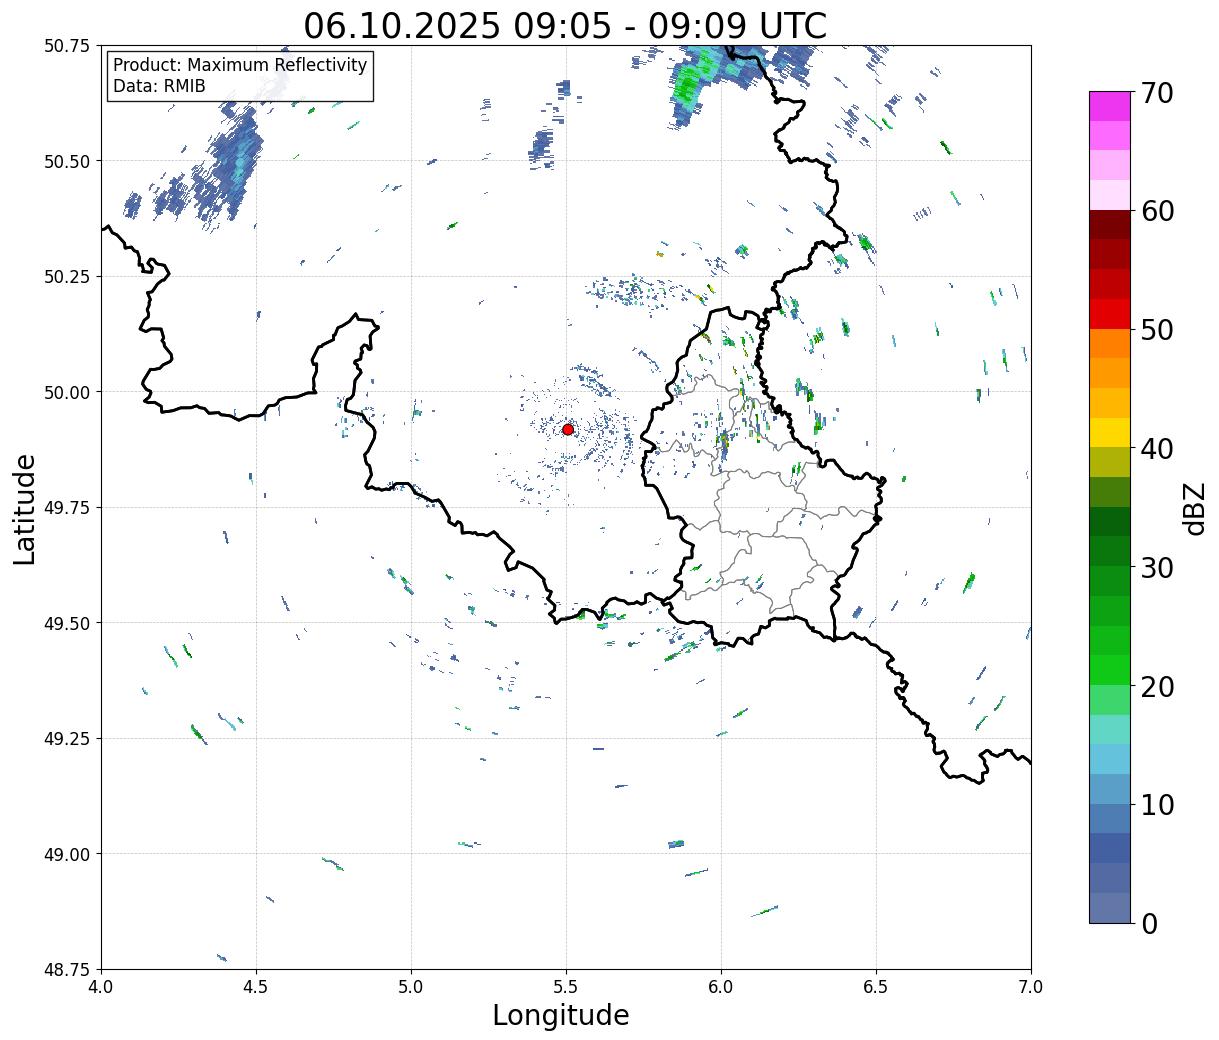The height and width of the screenshot is (1040, 1219).
Task: Click latitude tick label 49.75
Action: coord(67,508)
